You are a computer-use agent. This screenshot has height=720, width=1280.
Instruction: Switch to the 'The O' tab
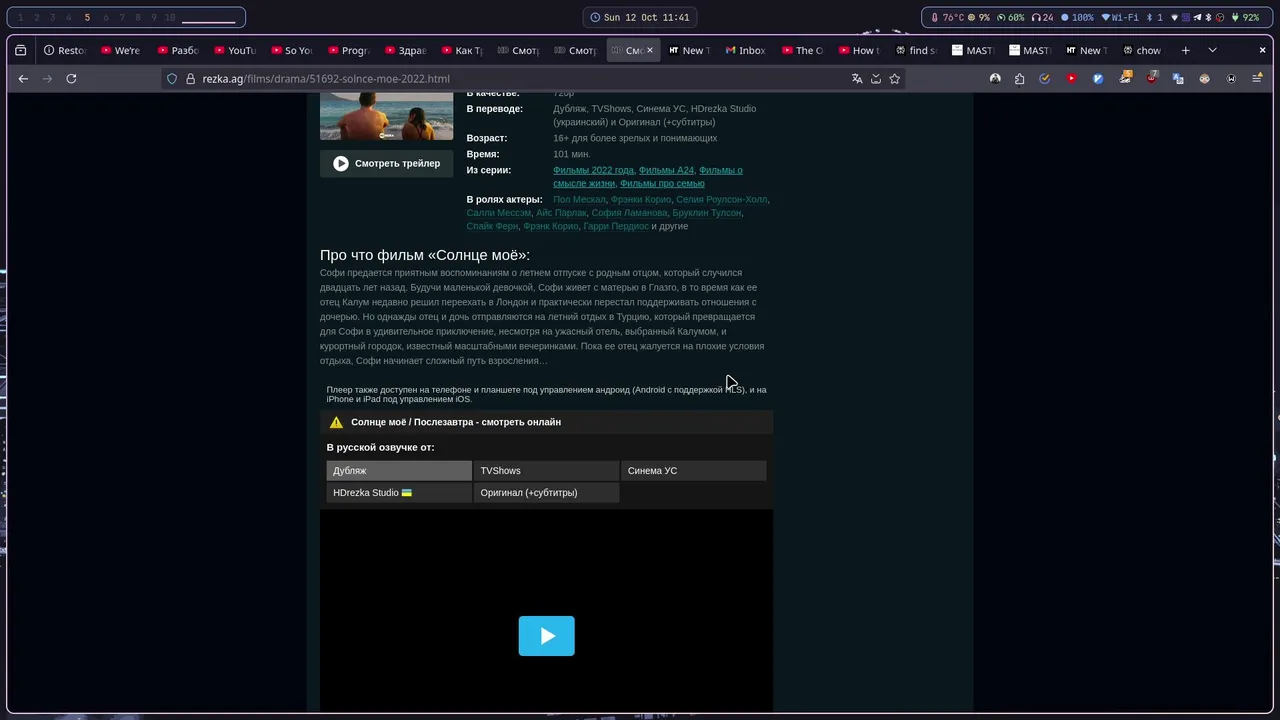803,50
